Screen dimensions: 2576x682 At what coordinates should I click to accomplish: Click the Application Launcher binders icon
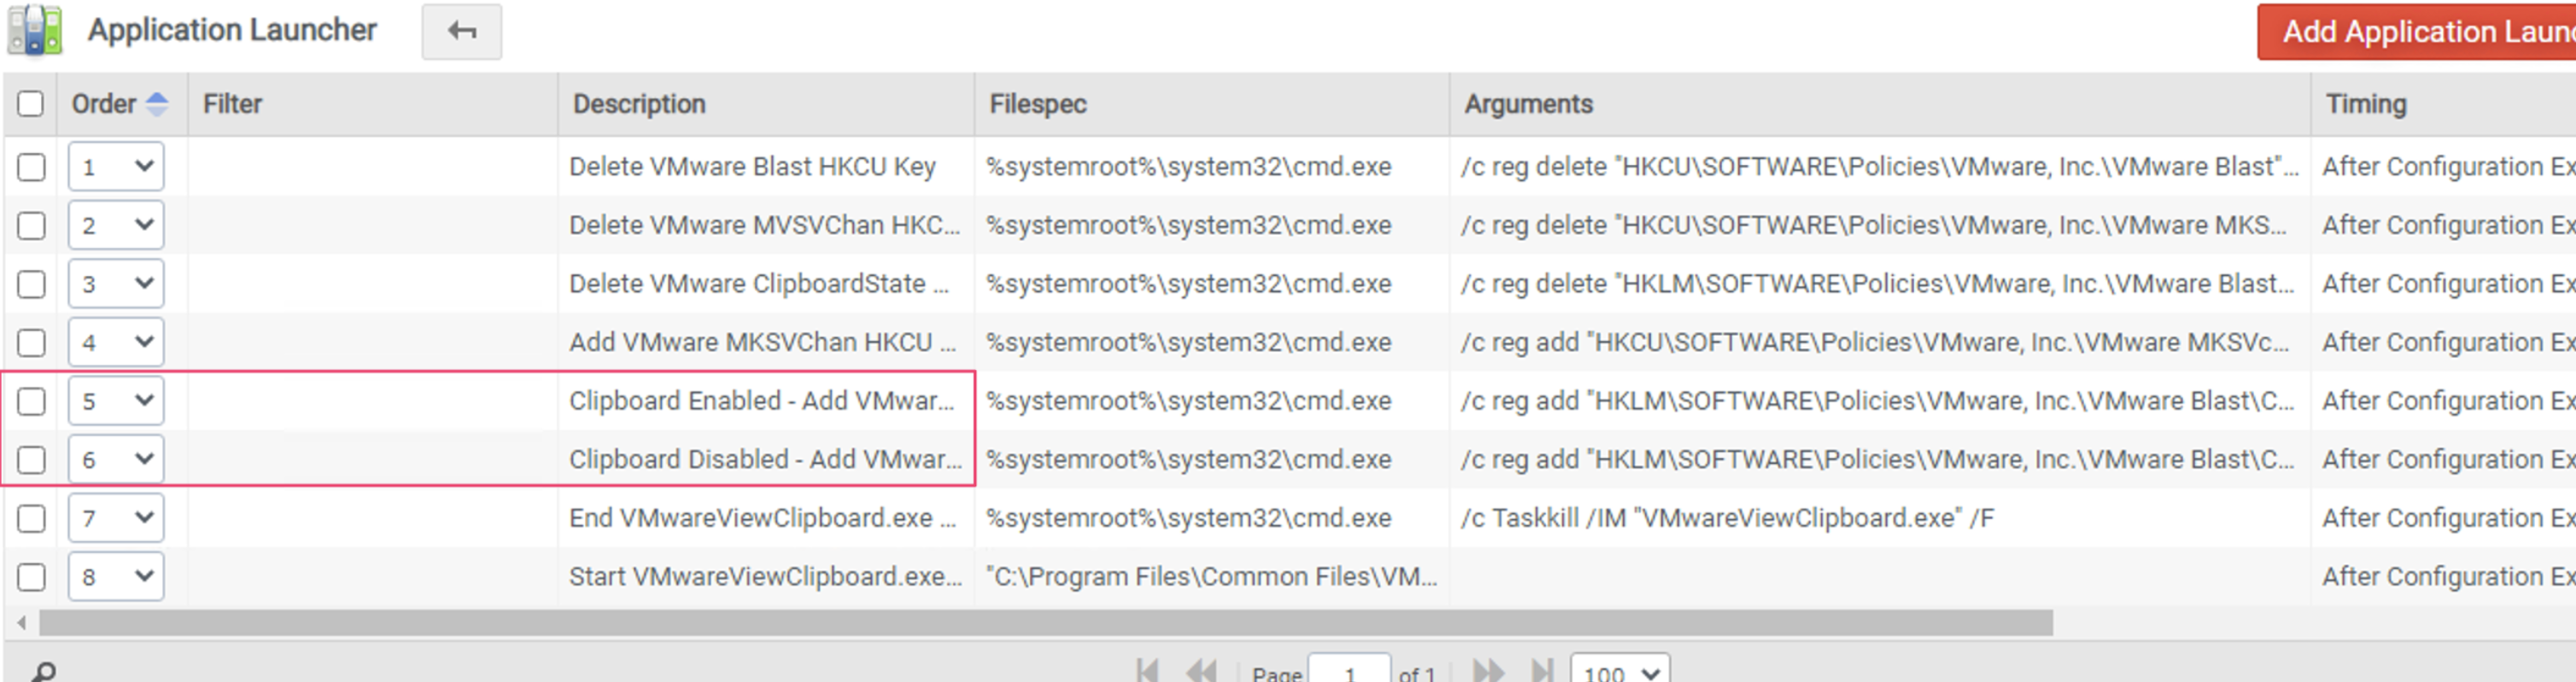35,30
